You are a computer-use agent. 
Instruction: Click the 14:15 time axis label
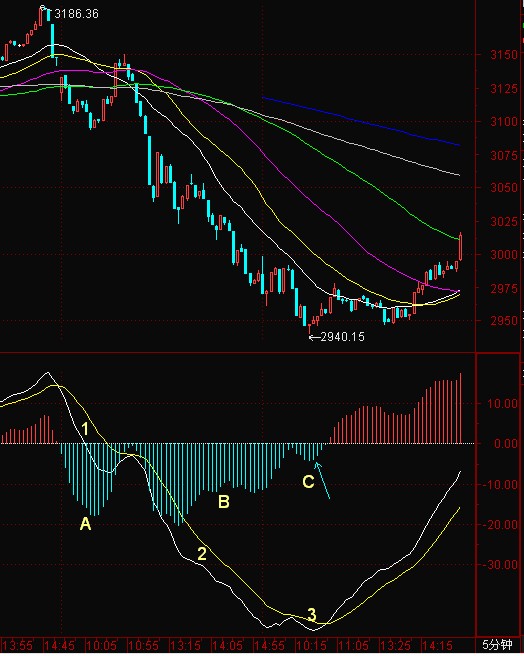[x=437, y=646]
